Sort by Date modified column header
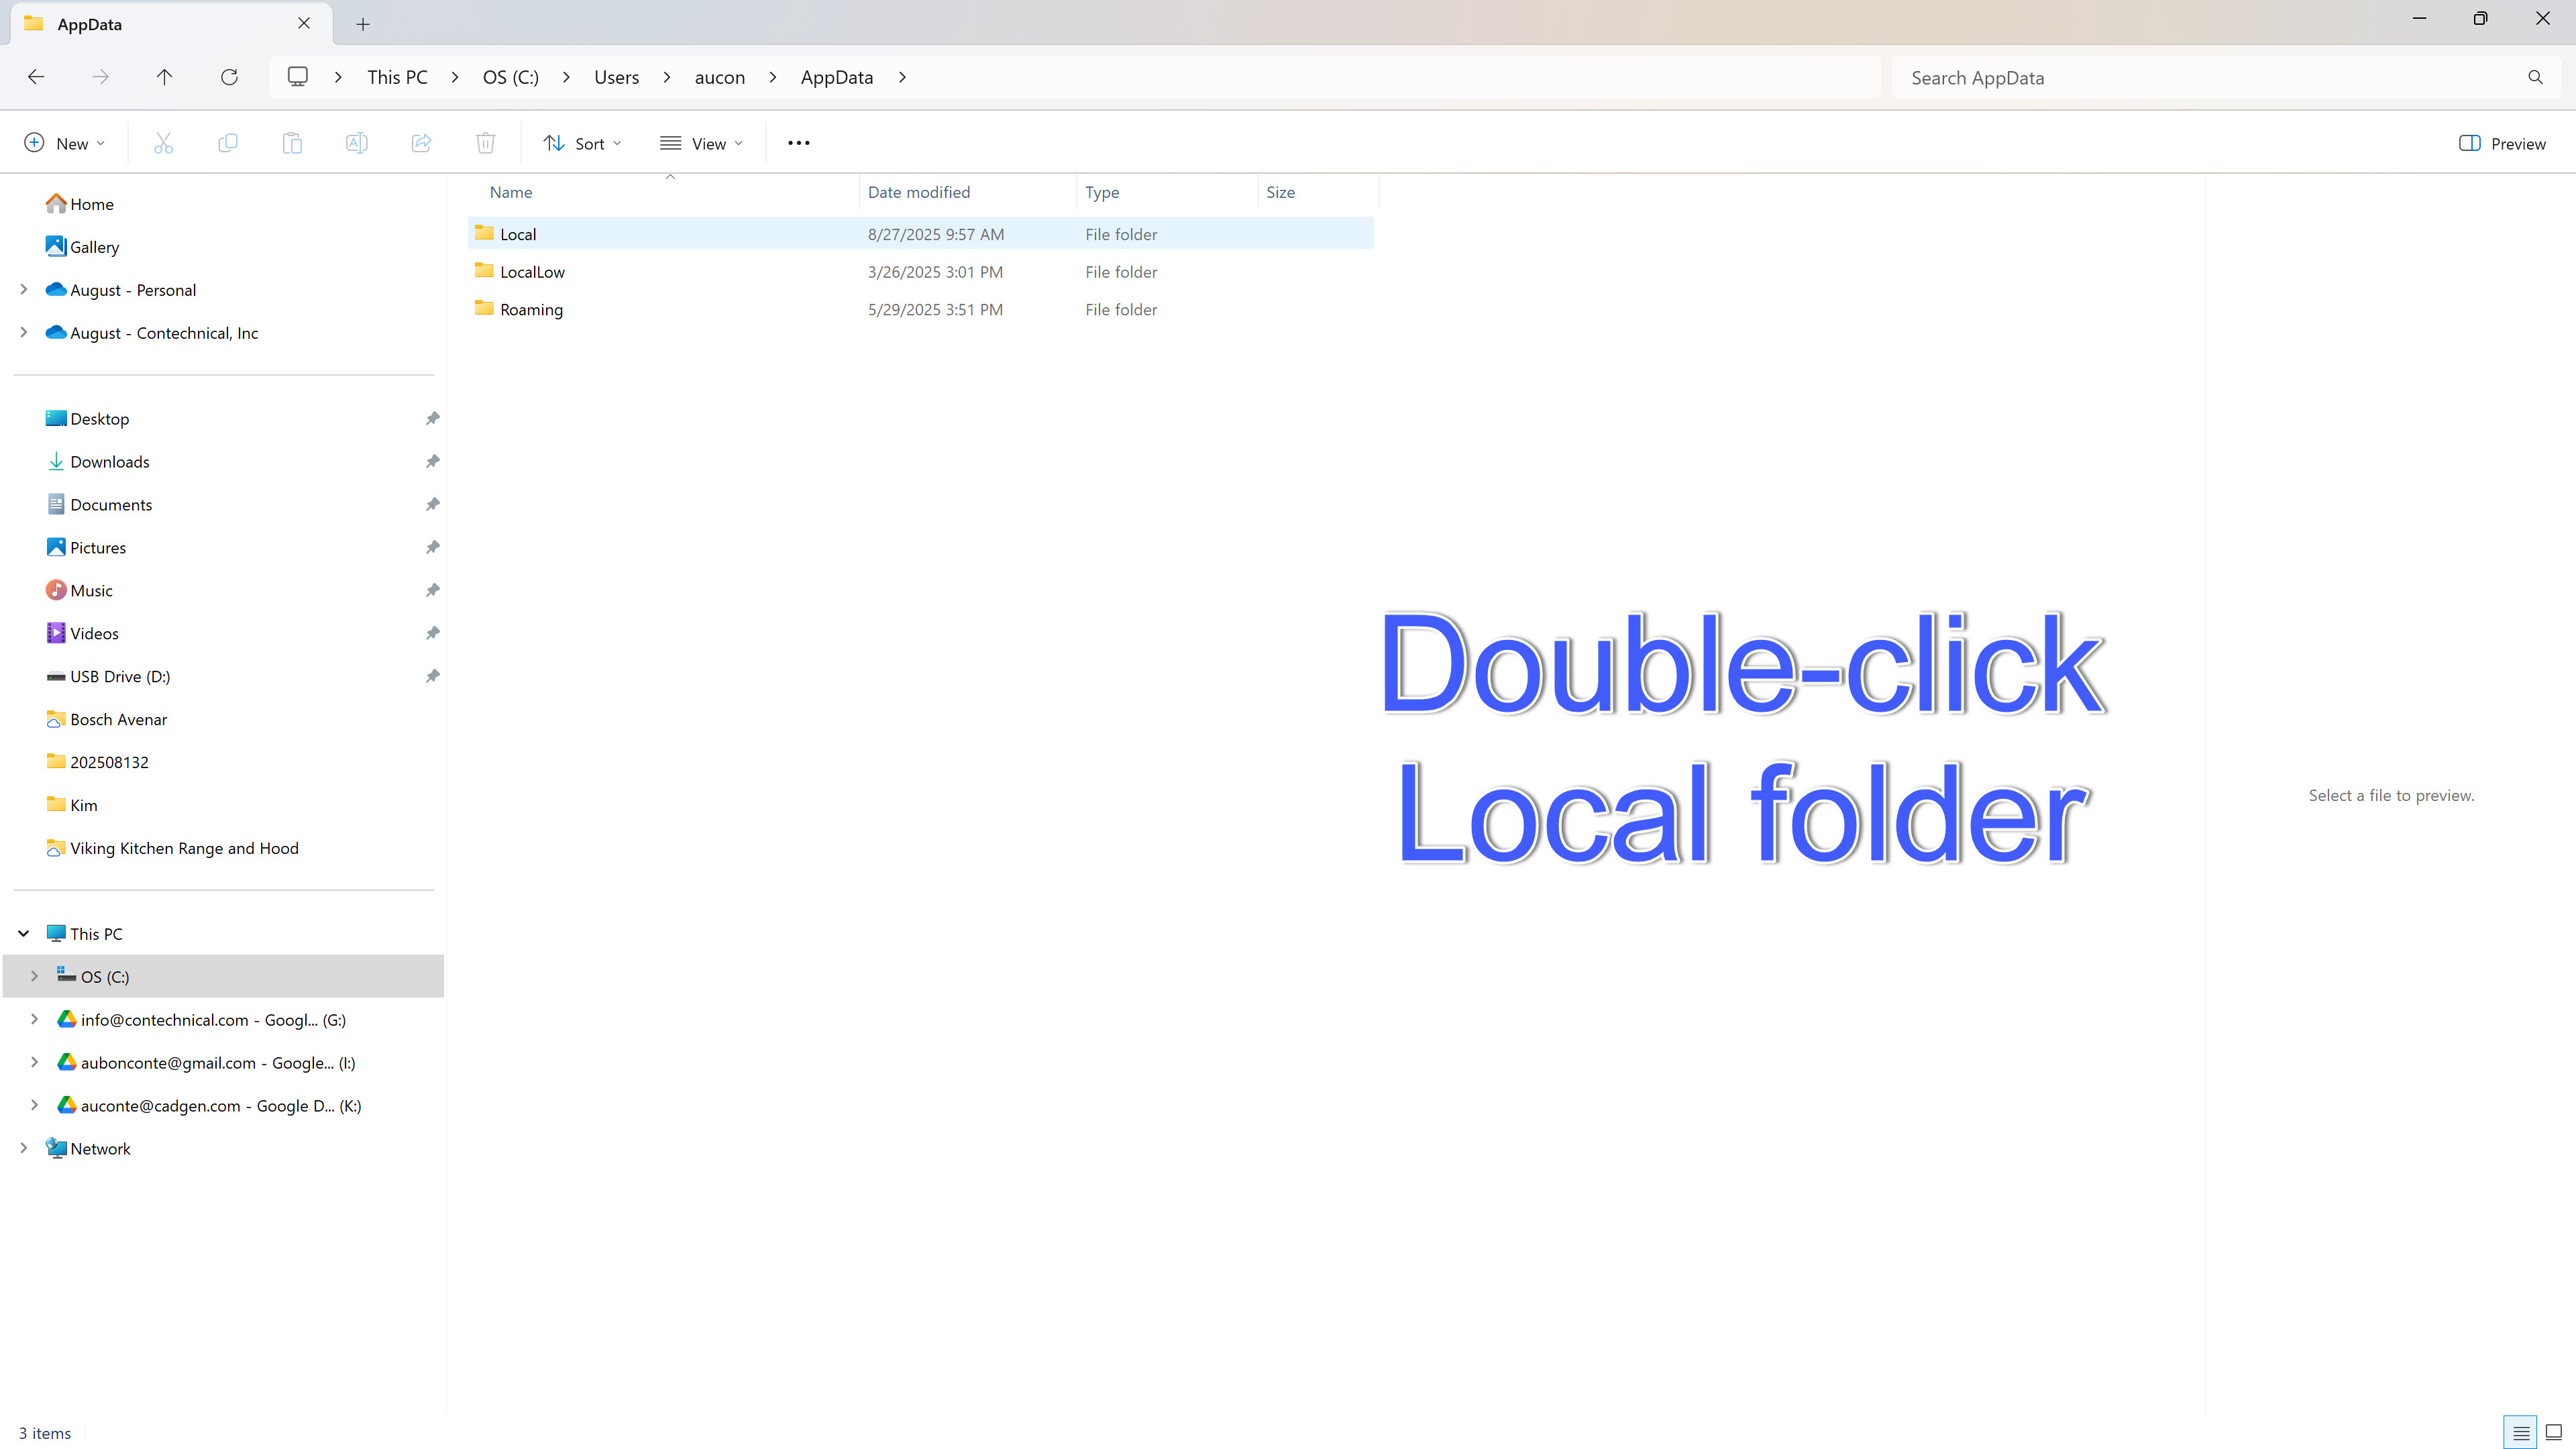The height and width of the screenshot is (1449, 2576). tap(967, 192)
